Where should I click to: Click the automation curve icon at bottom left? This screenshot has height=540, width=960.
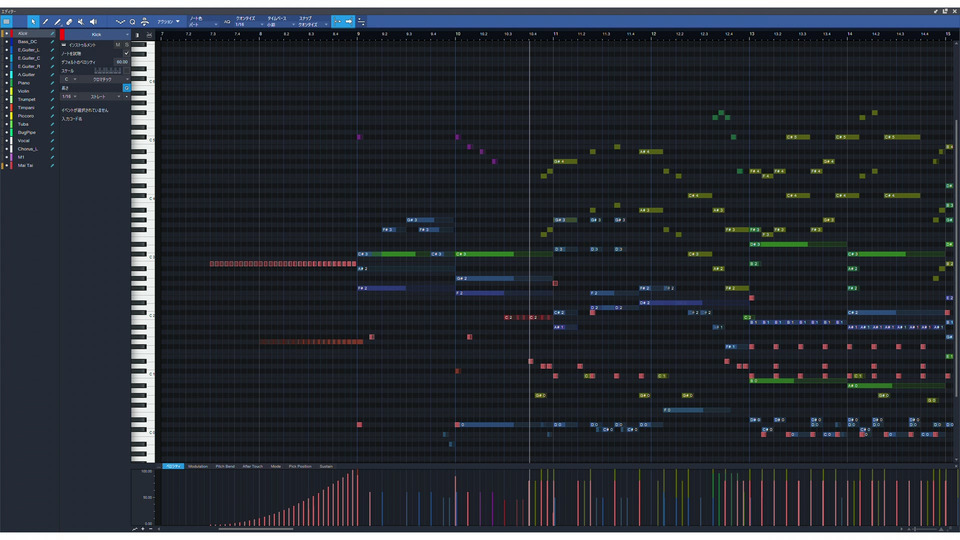[x=135, y=528]
